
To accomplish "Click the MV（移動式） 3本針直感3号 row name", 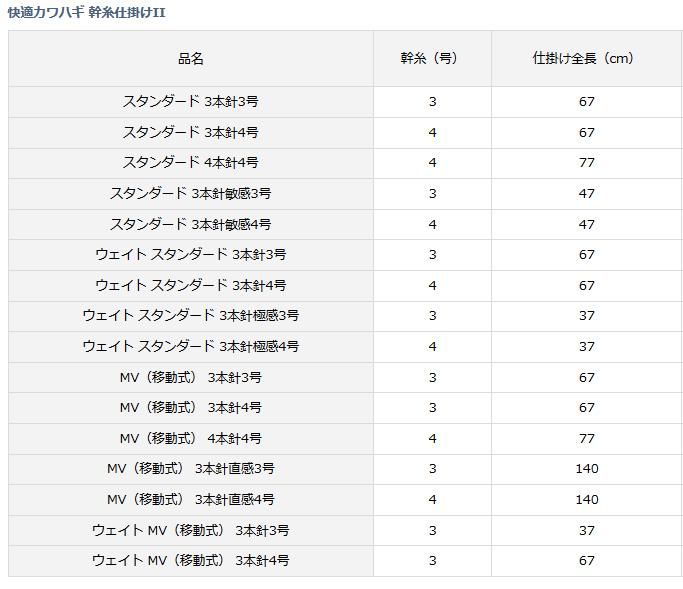I will pyautogui.click(x=191, y=469).
